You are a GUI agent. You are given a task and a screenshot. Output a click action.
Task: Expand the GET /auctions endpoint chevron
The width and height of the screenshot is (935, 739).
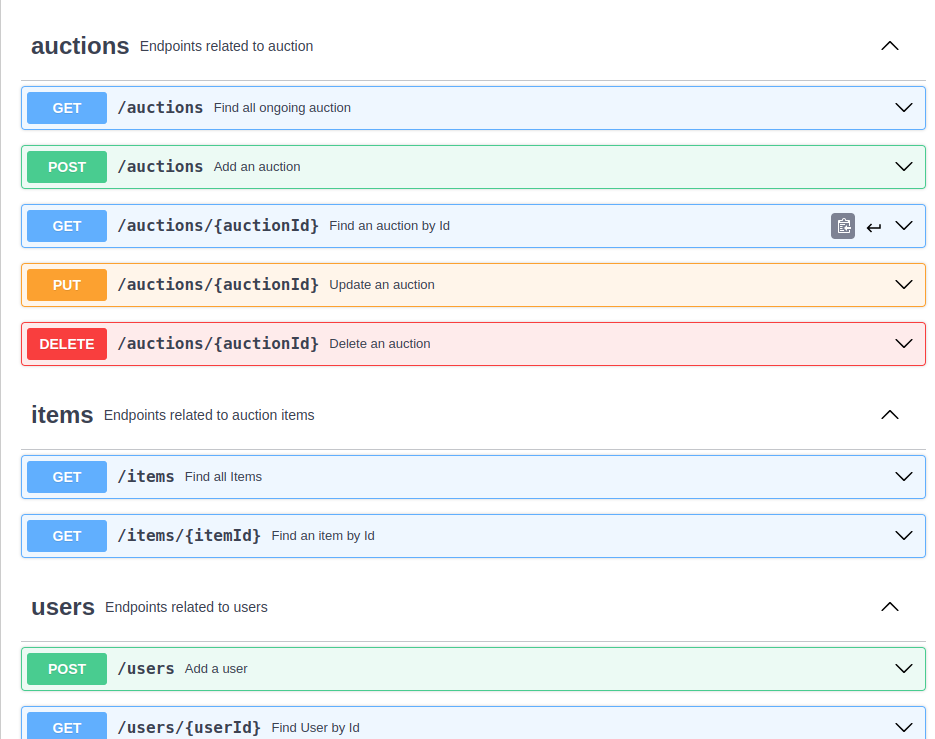pyautogui.click(x=903, y=108)
